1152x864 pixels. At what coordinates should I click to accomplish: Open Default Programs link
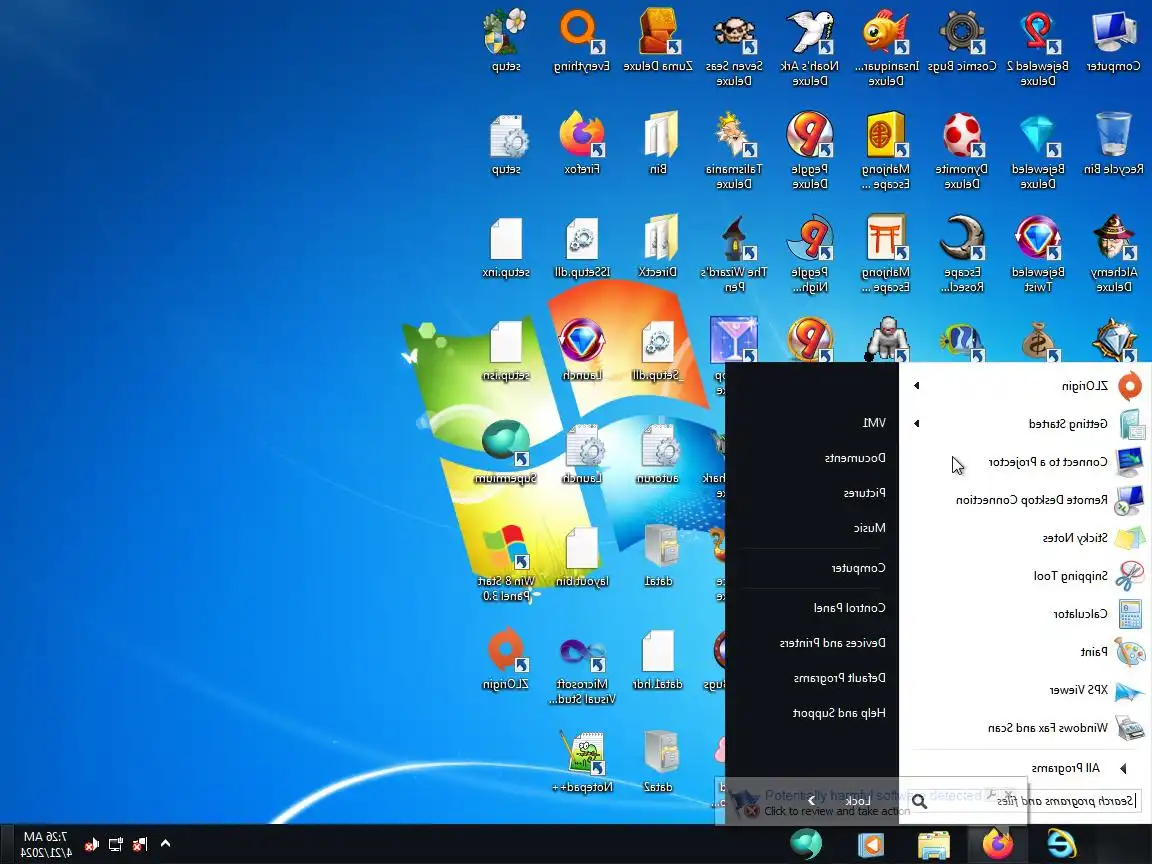(840, 677)
